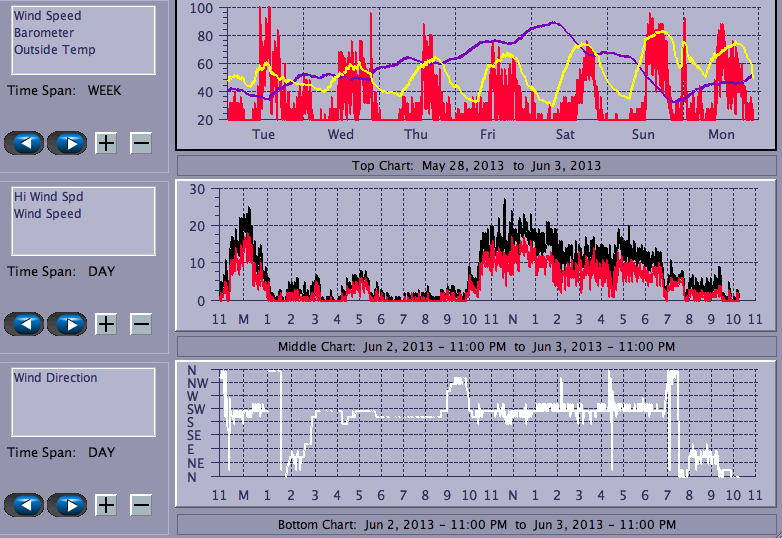Select Outside Temp in top chart list
Image resolution: width=782 pixels, height=538 pixels.
[x=55, y=50]
